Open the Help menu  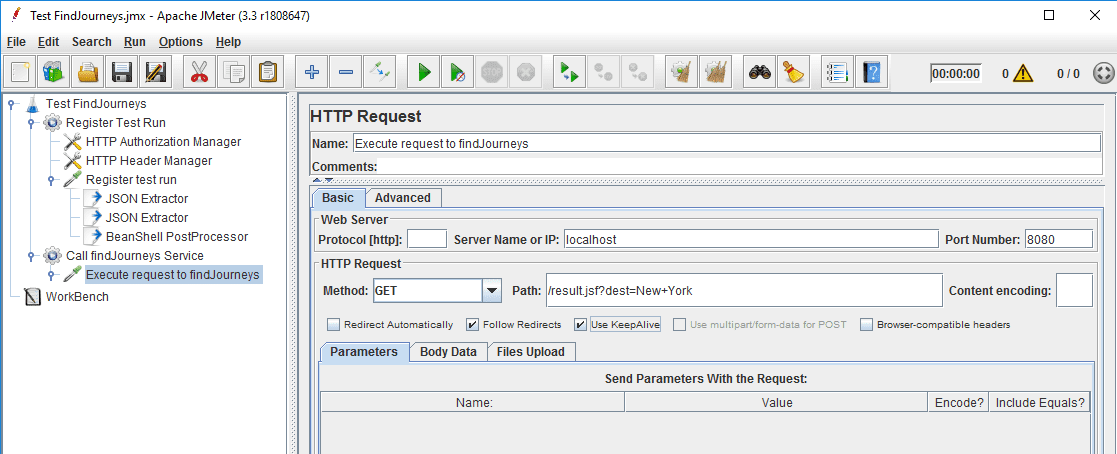229,42
